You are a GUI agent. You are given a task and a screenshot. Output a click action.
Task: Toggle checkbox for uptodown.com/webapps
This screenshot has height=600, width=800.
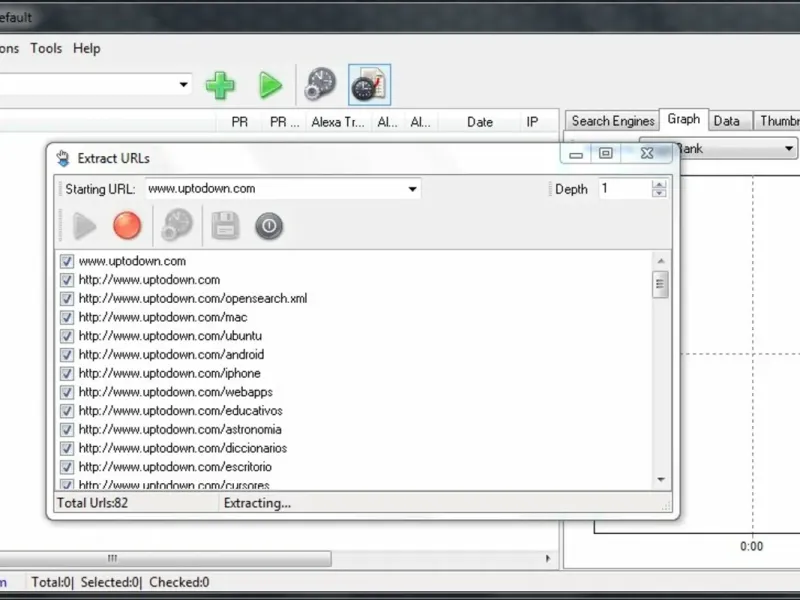66,392
